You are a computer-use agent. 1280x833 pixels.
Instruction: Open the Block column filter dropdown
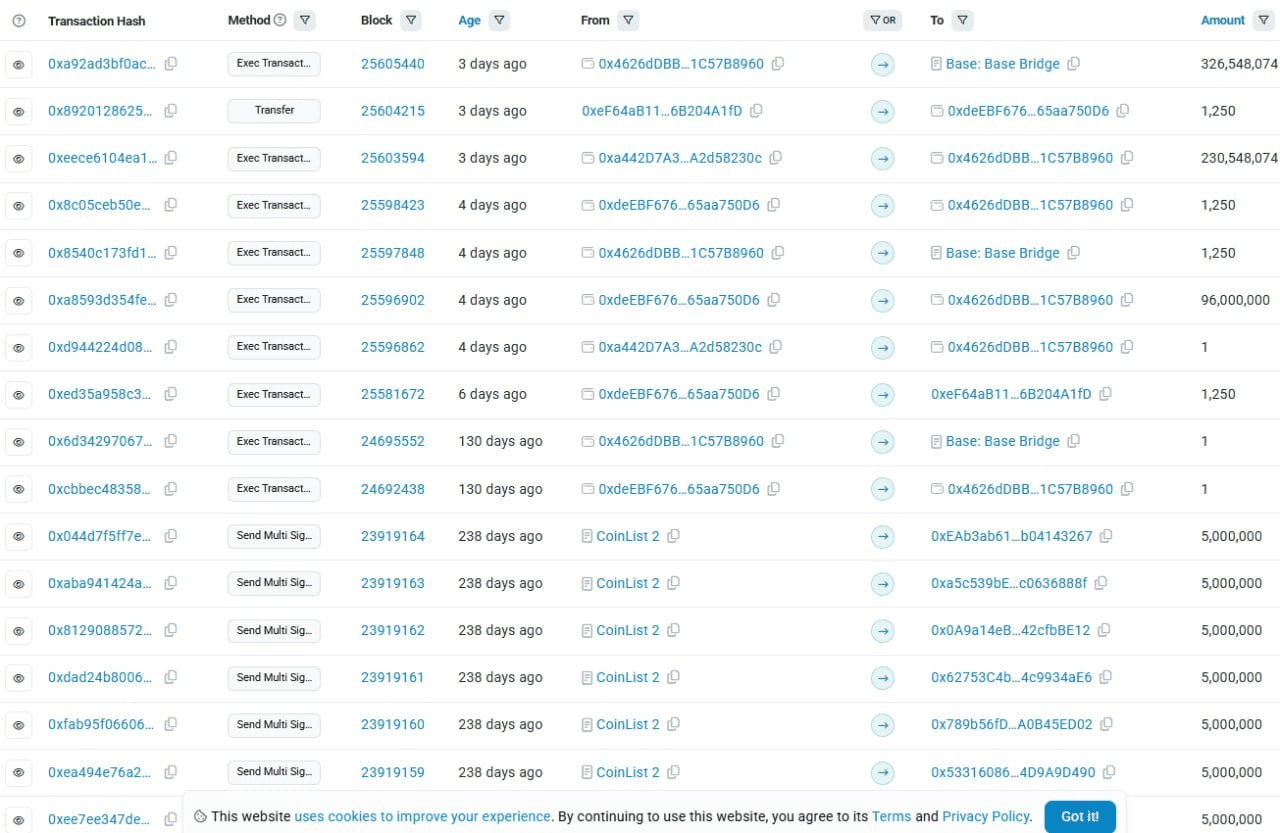click(410, 20)
